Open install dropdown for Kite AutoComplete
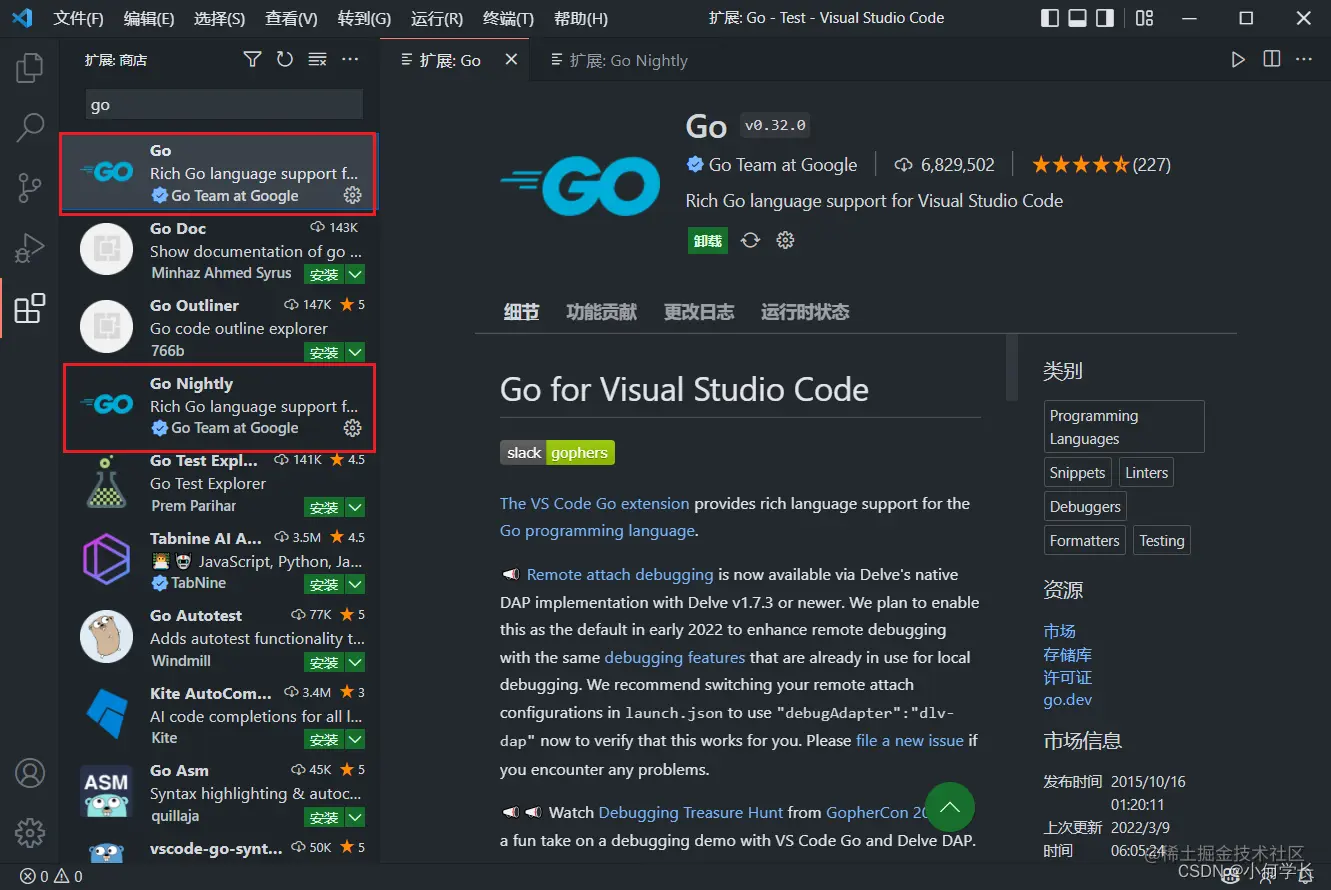Screen dimensions: 1331x890 (x=355, y=739)
